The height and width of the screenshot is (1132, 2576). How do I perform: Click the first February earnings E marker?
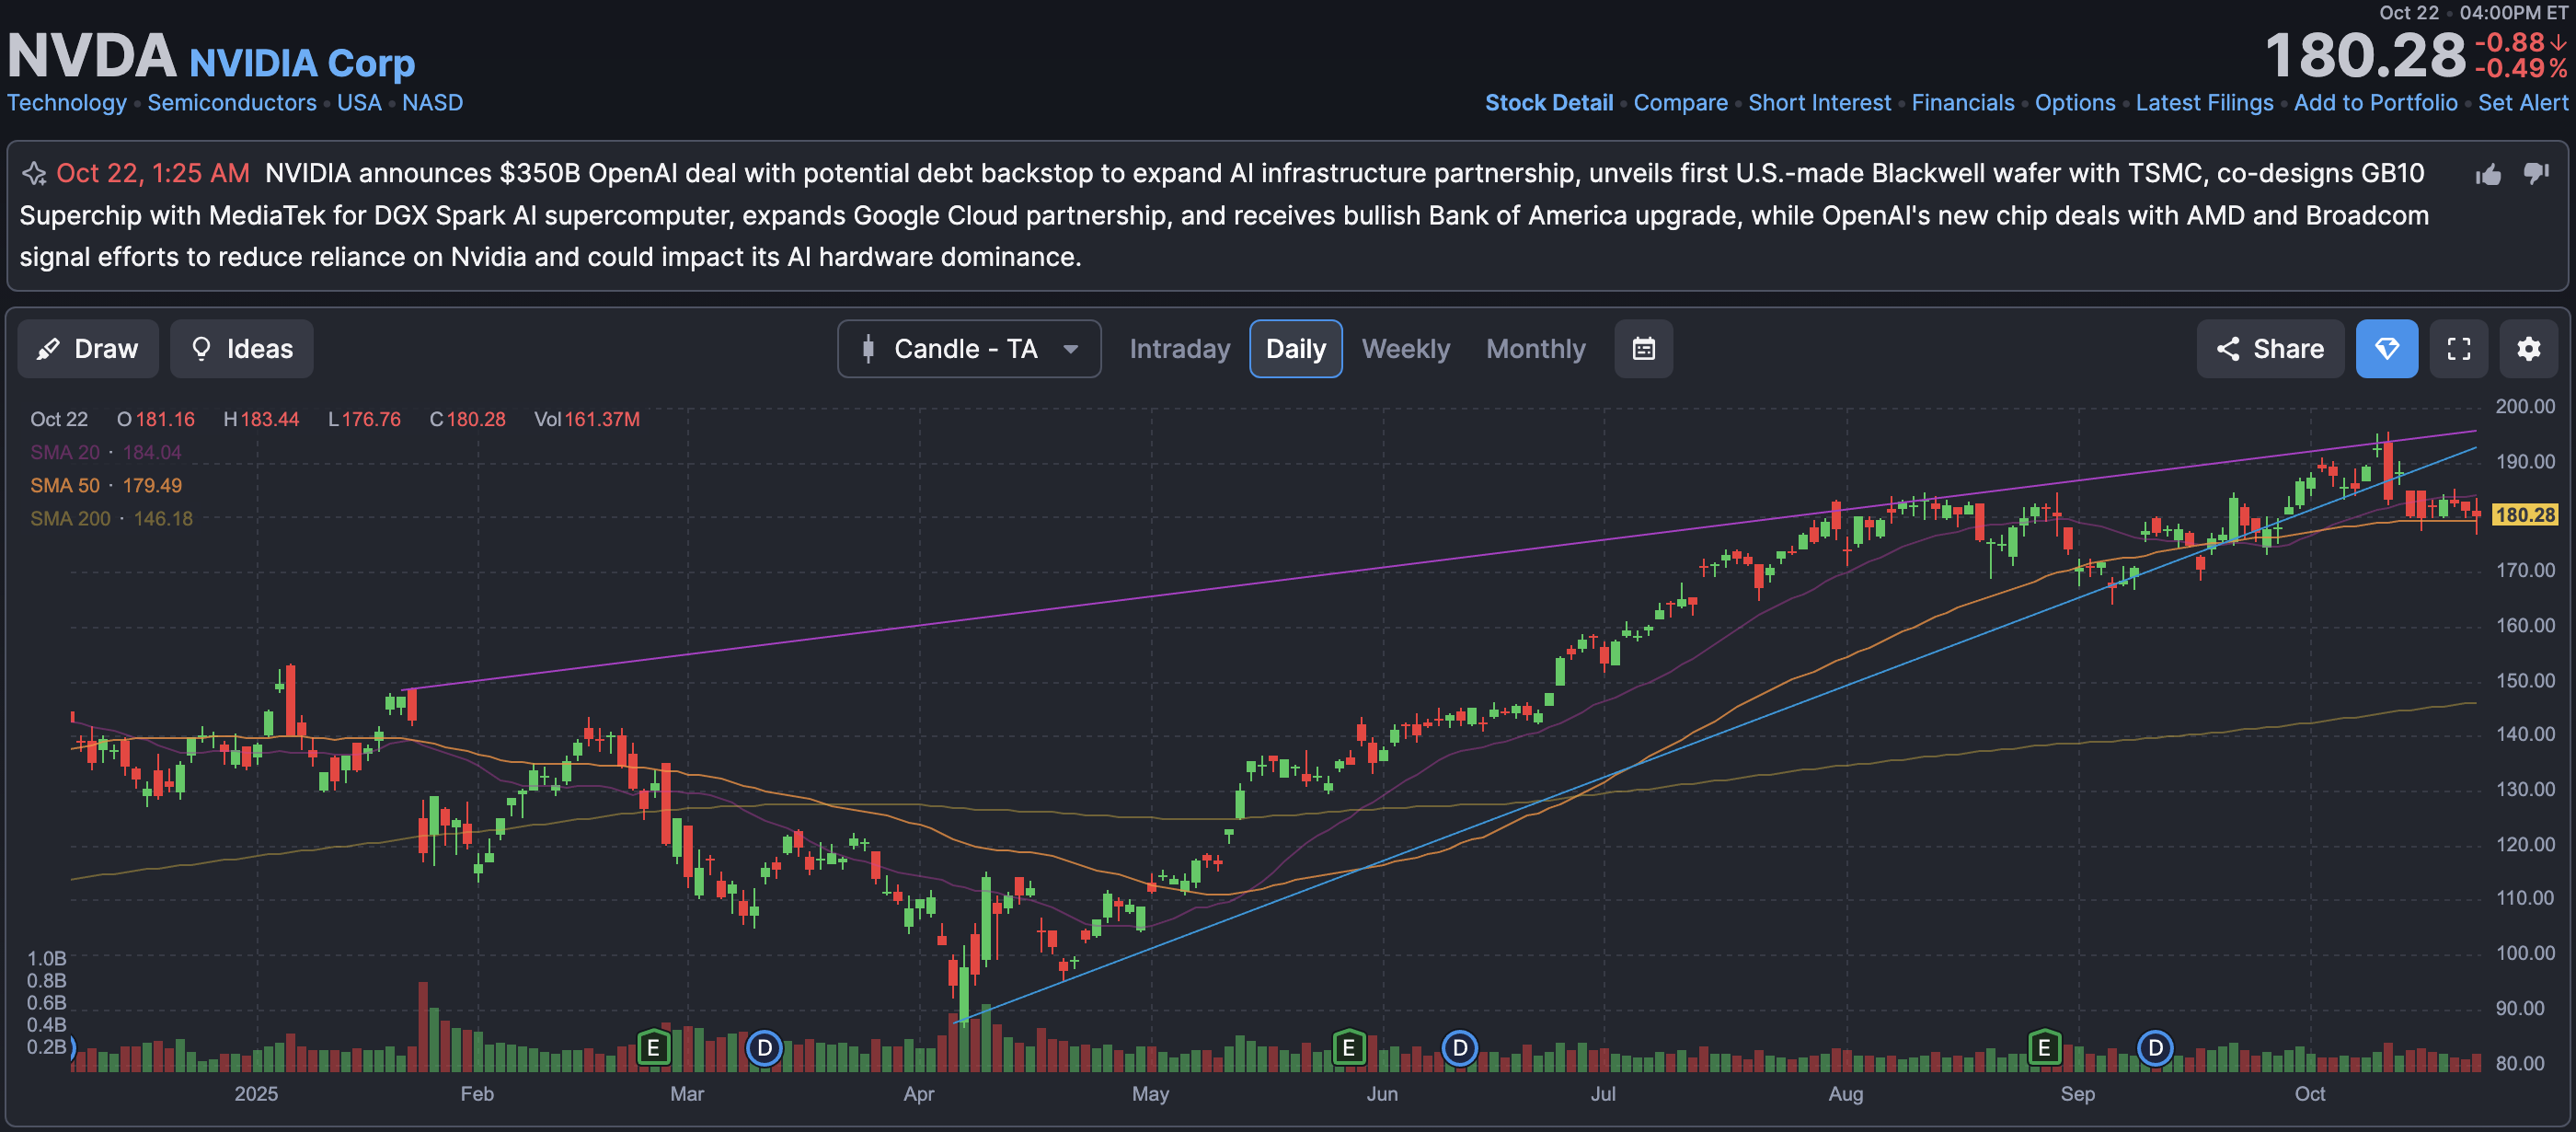point(653,1048)
